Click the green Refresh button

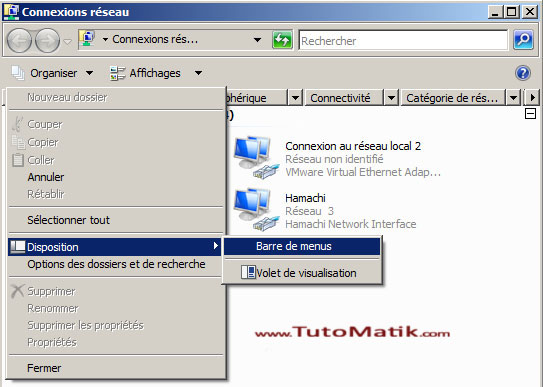point(282,40)
